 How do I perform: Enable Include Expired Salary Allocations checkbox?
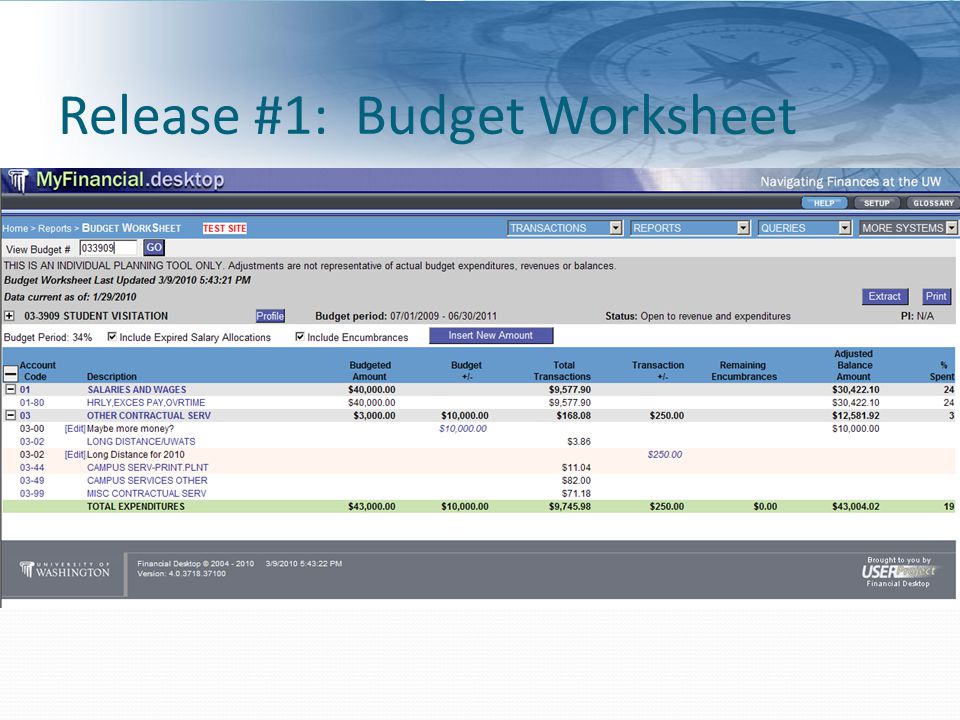pyautogui.click(x=112, y=337)
